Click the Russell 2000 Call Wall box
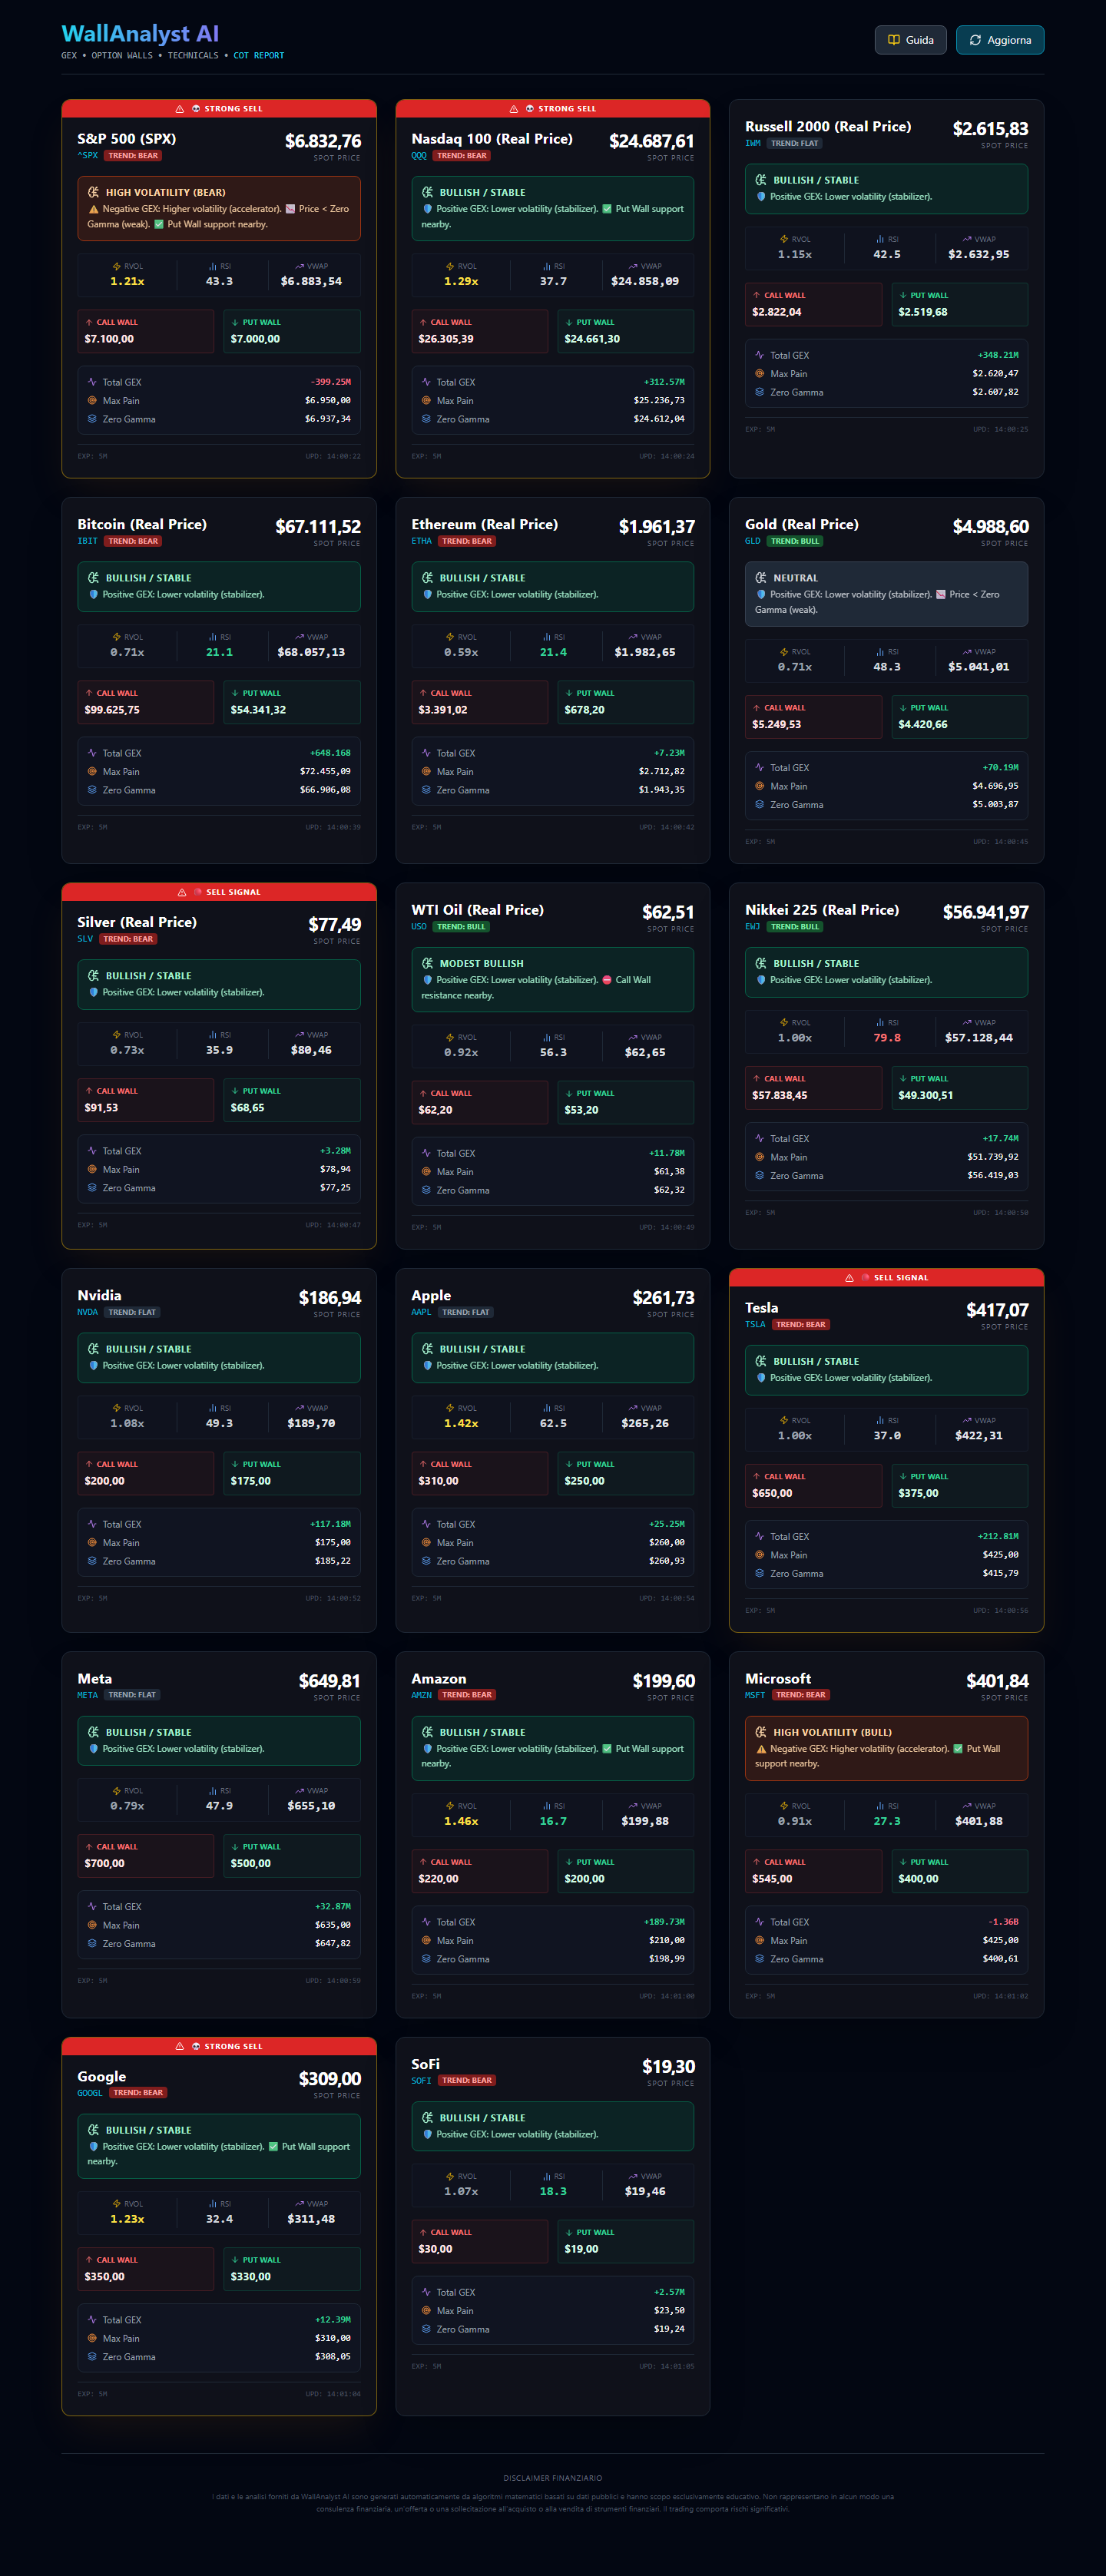Viewport: 1106px width, 2576px height. click(813, 305)
